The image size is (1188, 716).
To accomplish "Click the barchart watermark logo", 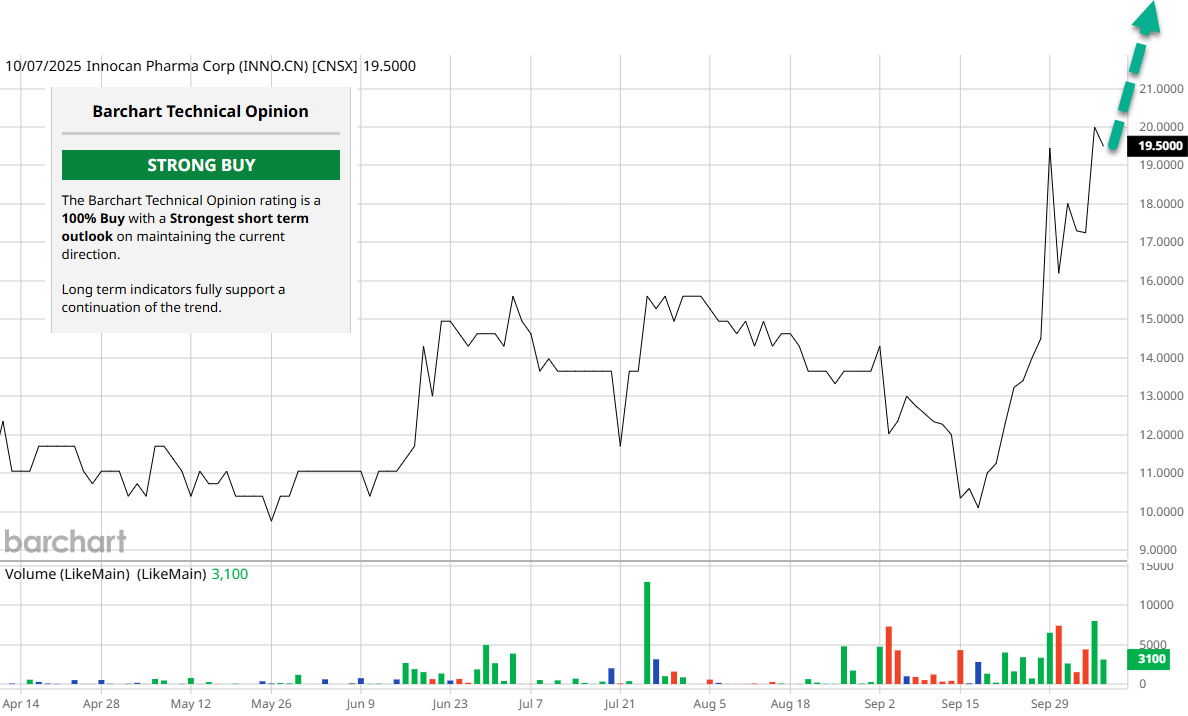I will pyautogui.click(x=65, y=541).
